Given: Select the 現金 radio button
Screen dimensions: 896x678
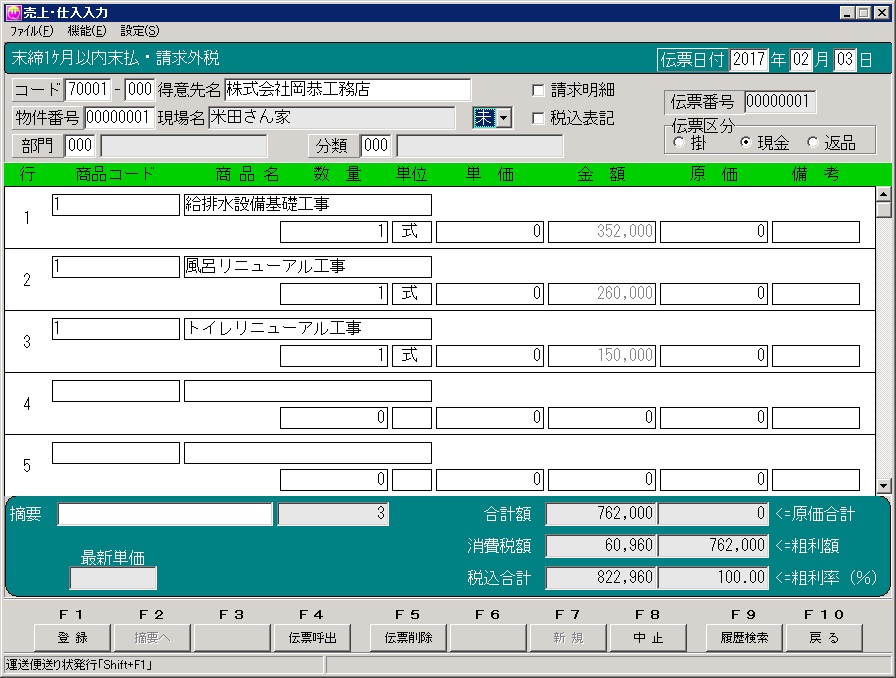Looking at the screenshot, I should click(x=745, y=142).
